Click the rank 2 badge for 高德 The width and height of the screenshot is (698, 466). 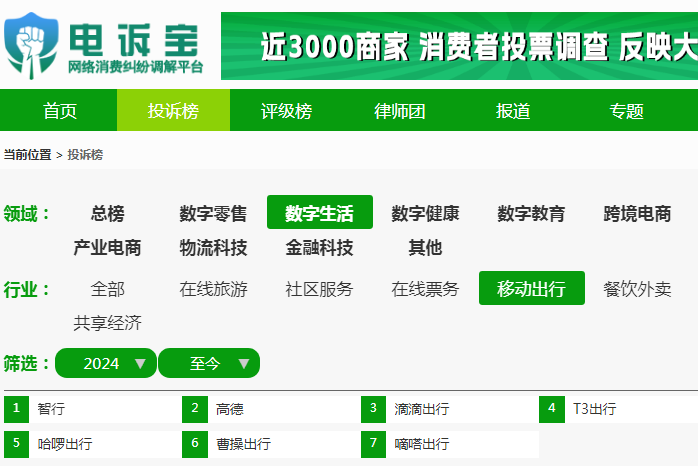[x=195, y=409]
